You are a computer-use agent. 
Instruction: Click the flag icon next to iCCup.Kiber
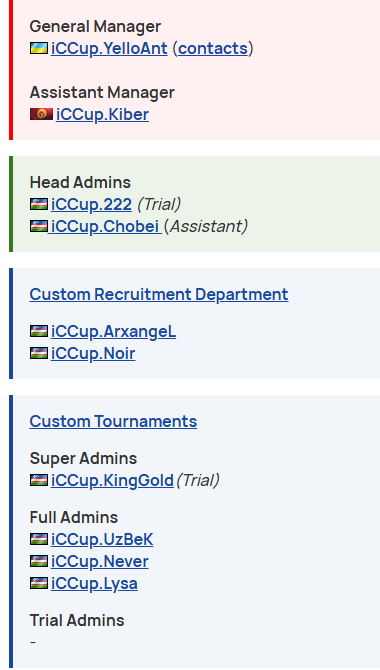[x=41, y=114]
